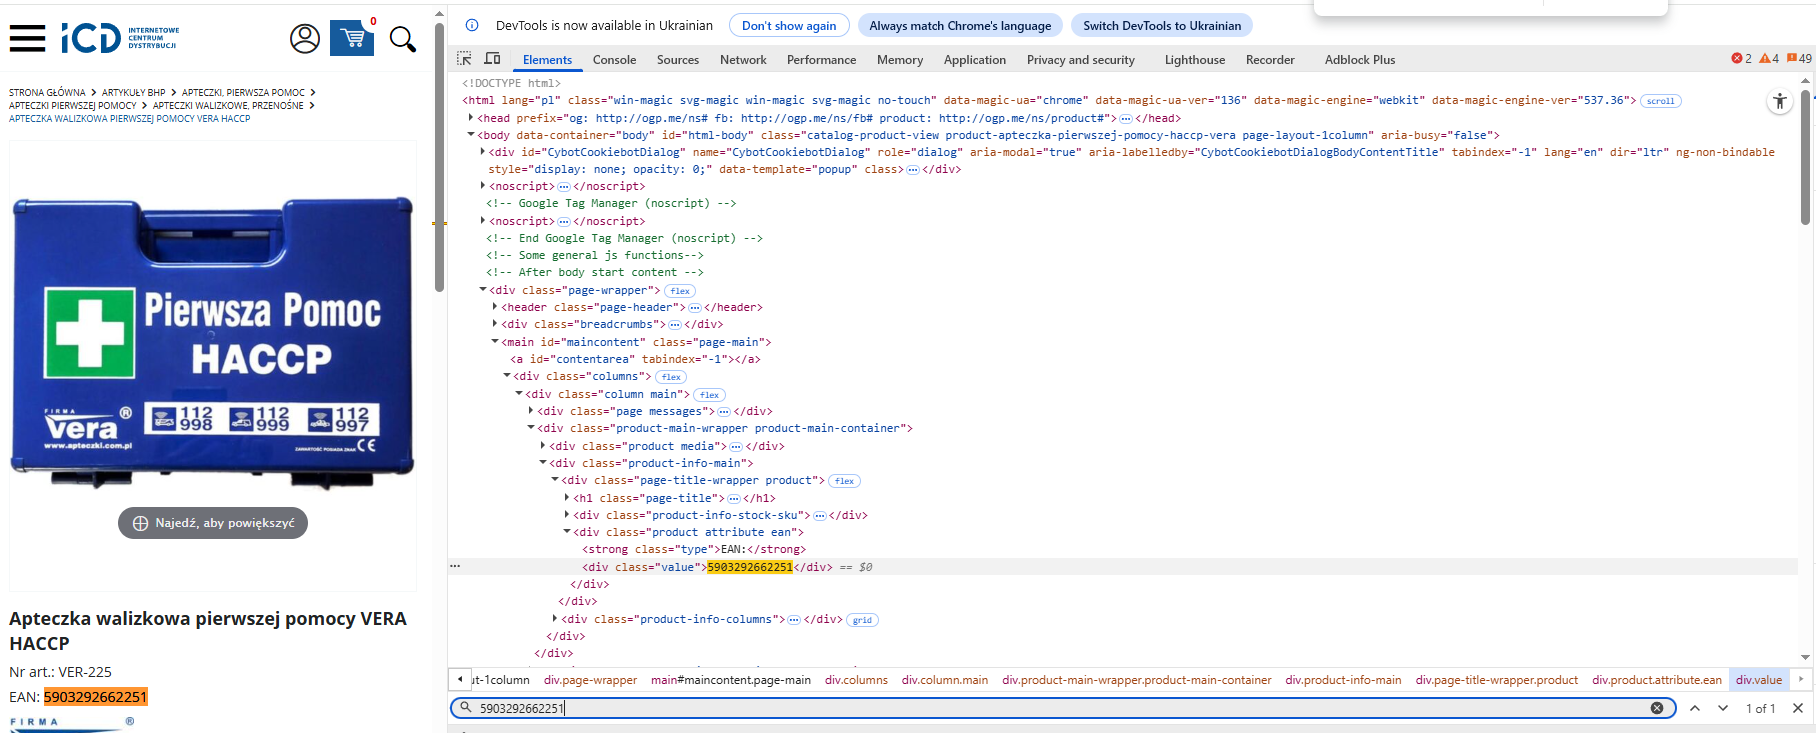Expand the head element node
The height and width of the screenshot is (733, 1816).
[471, 118]
